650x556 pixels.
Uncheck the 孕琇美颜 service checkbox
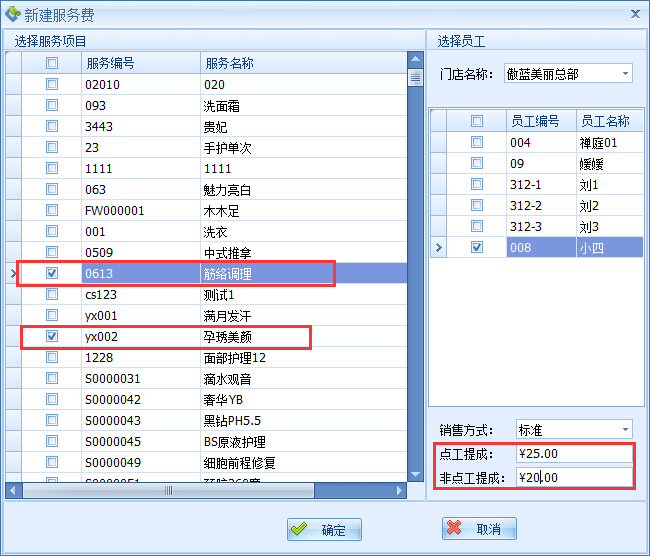52,337
